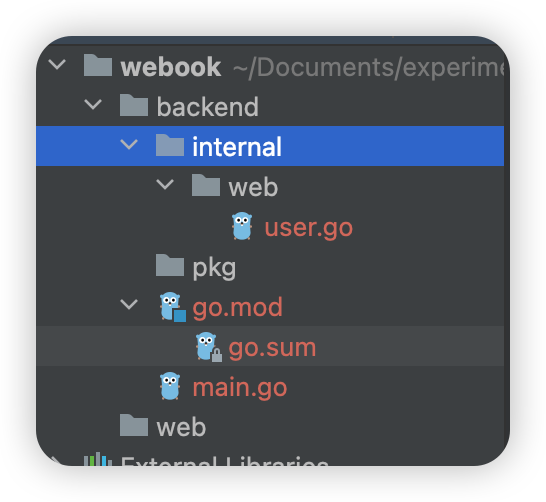Click the gopher icon beside main.go
The width and height of the screenshot is (546, 502).
click(x=170, y=386)
